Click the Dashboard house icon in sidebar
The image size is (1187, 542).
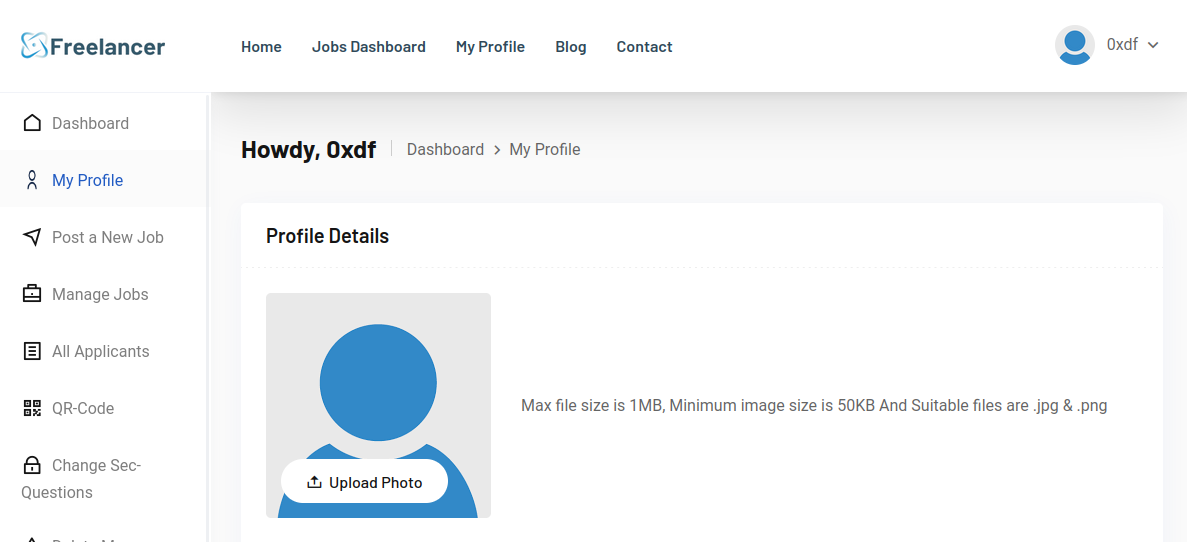(32, 123)
